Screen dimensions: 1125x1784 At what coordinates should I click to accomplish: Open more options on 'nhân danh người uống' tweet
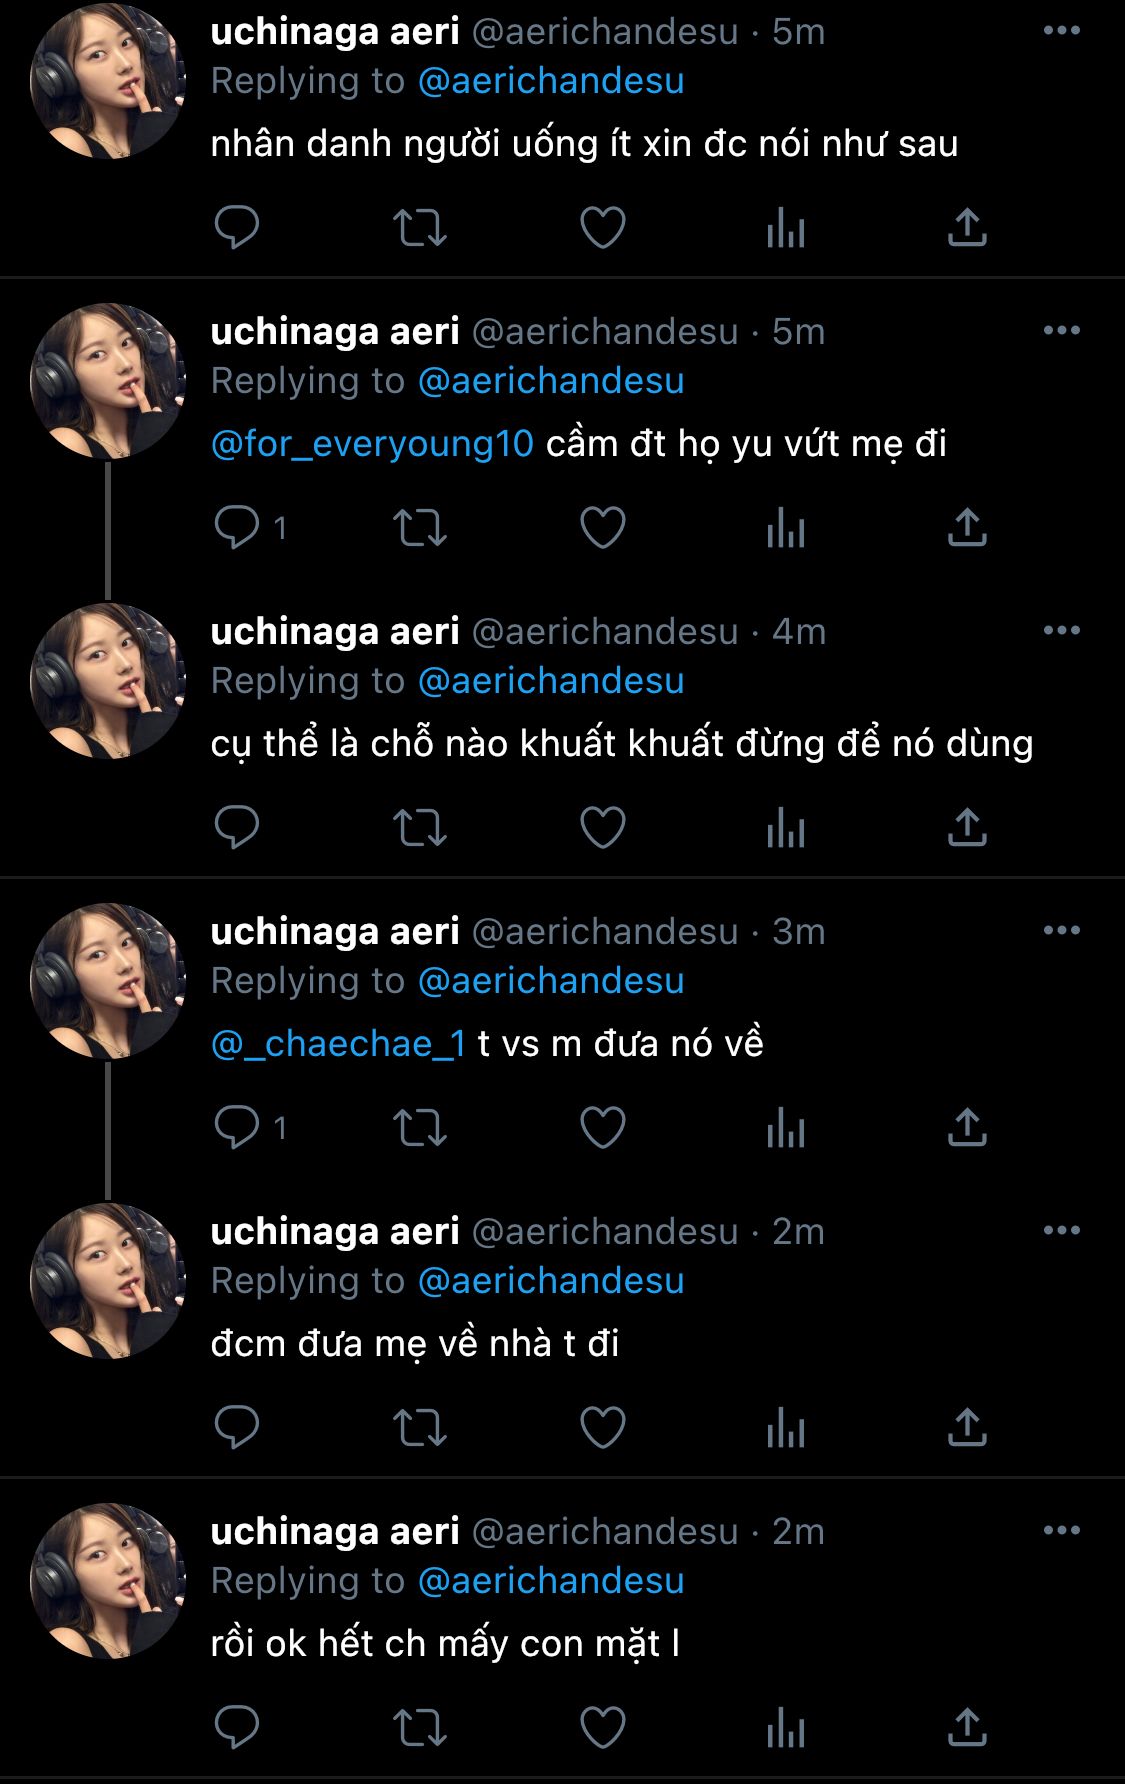tap(1061, 31)
